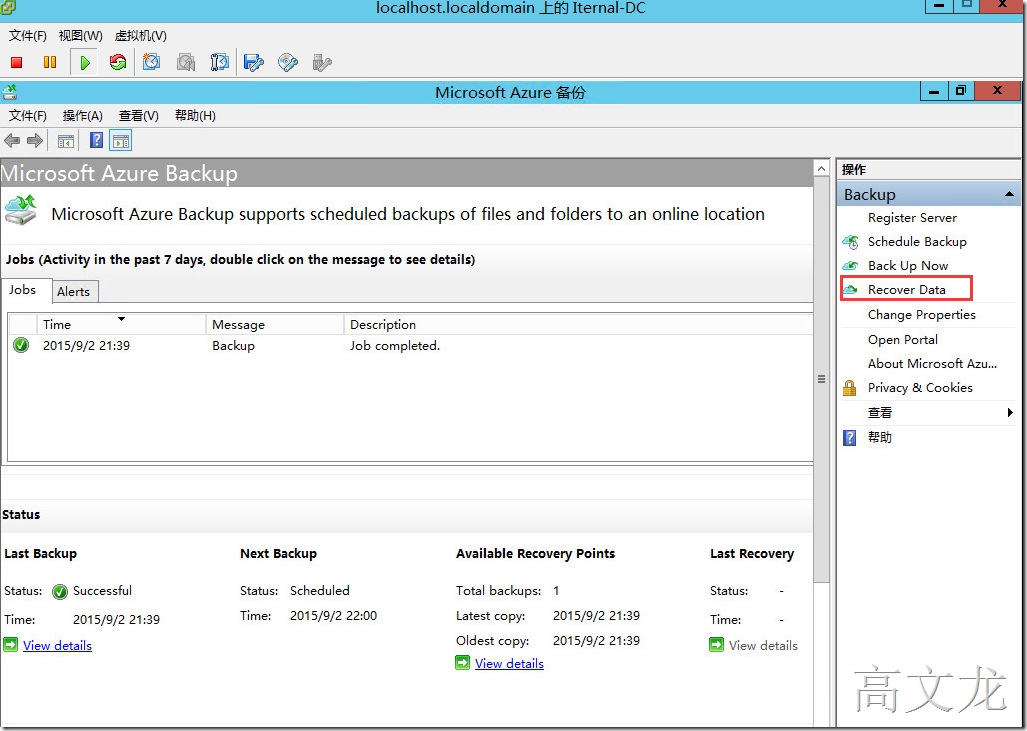Suspend the VM using the pause icon
1027x731 pixels.
pyautogui.click(x=50, y=62)
